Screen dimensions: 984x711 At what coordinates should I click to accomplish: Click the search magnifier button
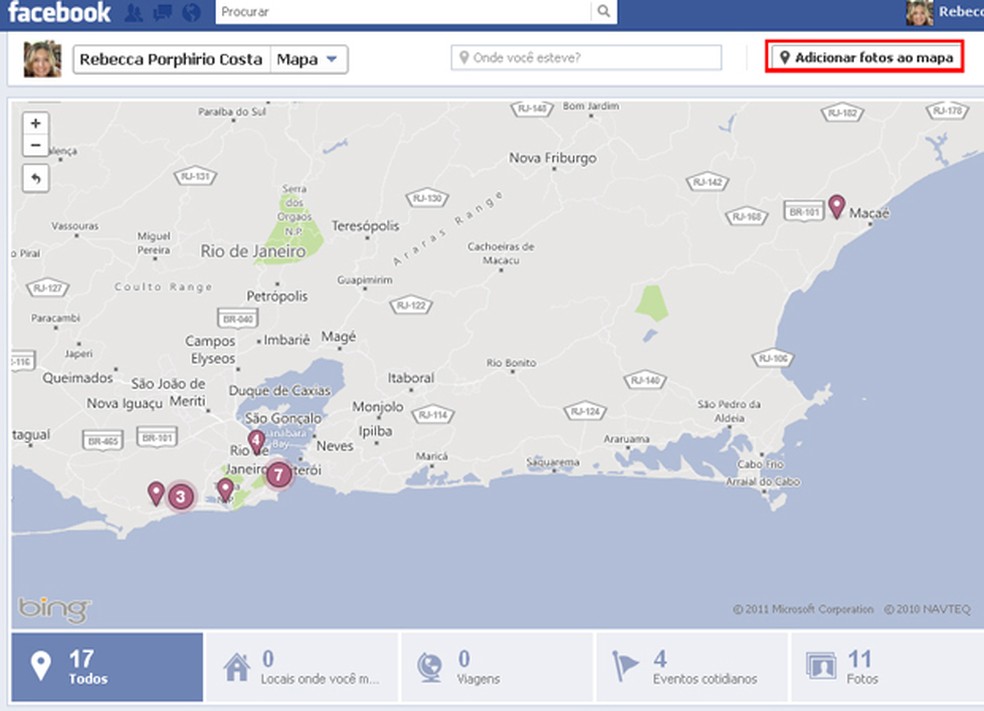point(604,11)
